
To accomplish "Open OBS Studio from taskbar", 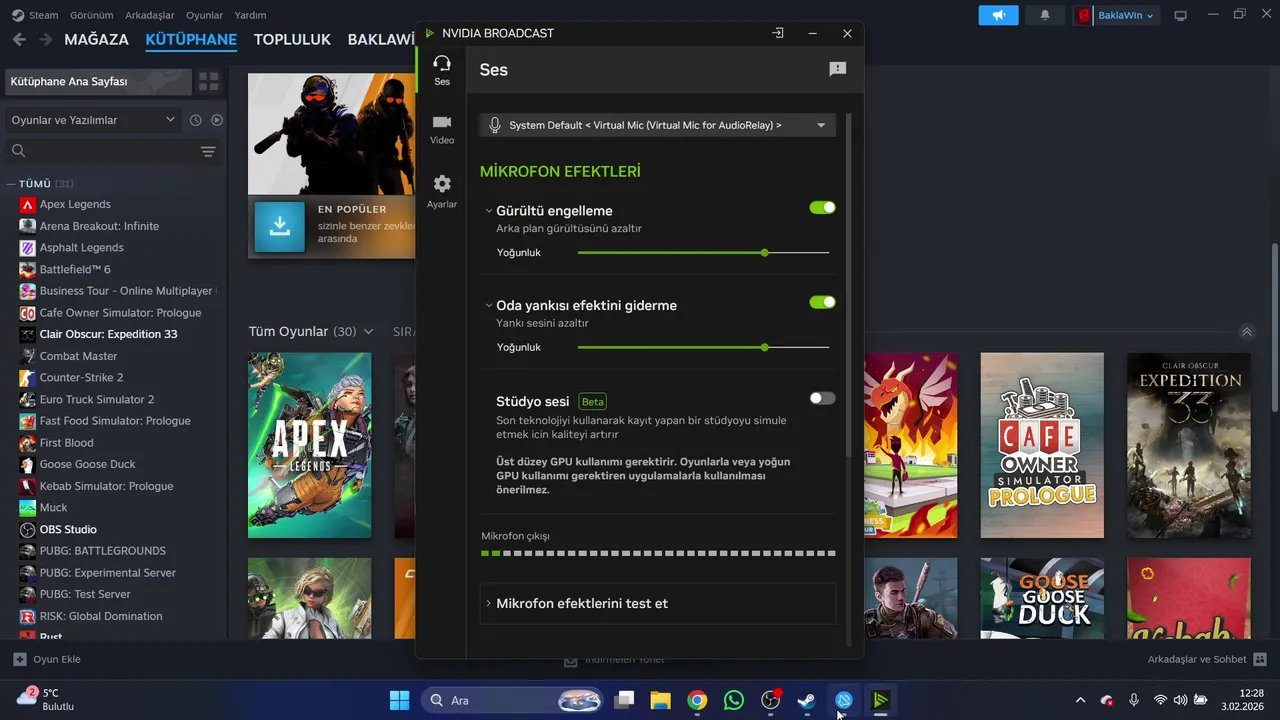I will pos(770,700).
